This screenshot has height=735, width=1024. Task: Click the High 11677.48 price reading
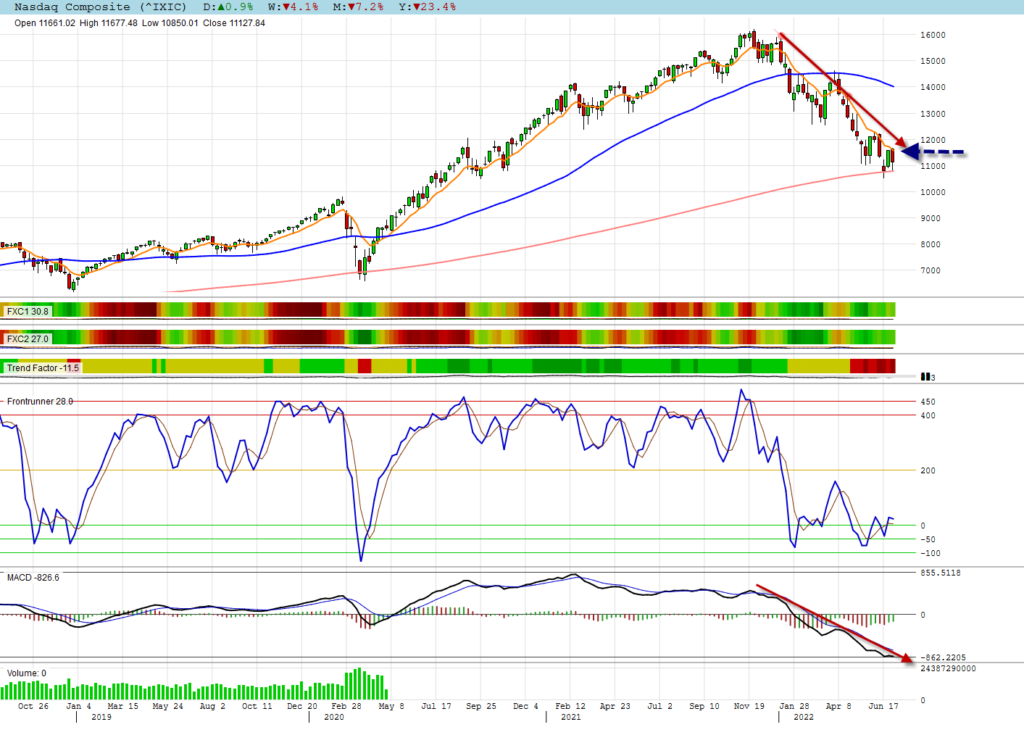coord(108,23)
